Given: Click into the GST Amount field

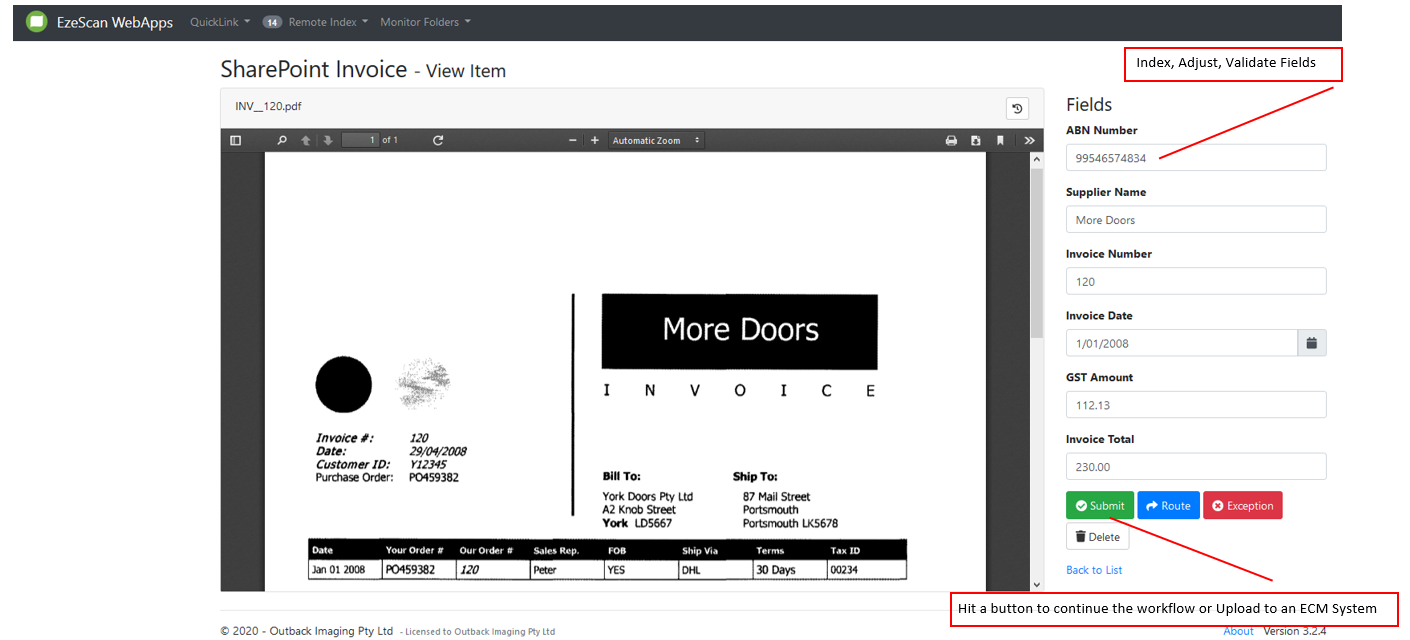Looking at the screenshot, I should [x=1196, y=405].
